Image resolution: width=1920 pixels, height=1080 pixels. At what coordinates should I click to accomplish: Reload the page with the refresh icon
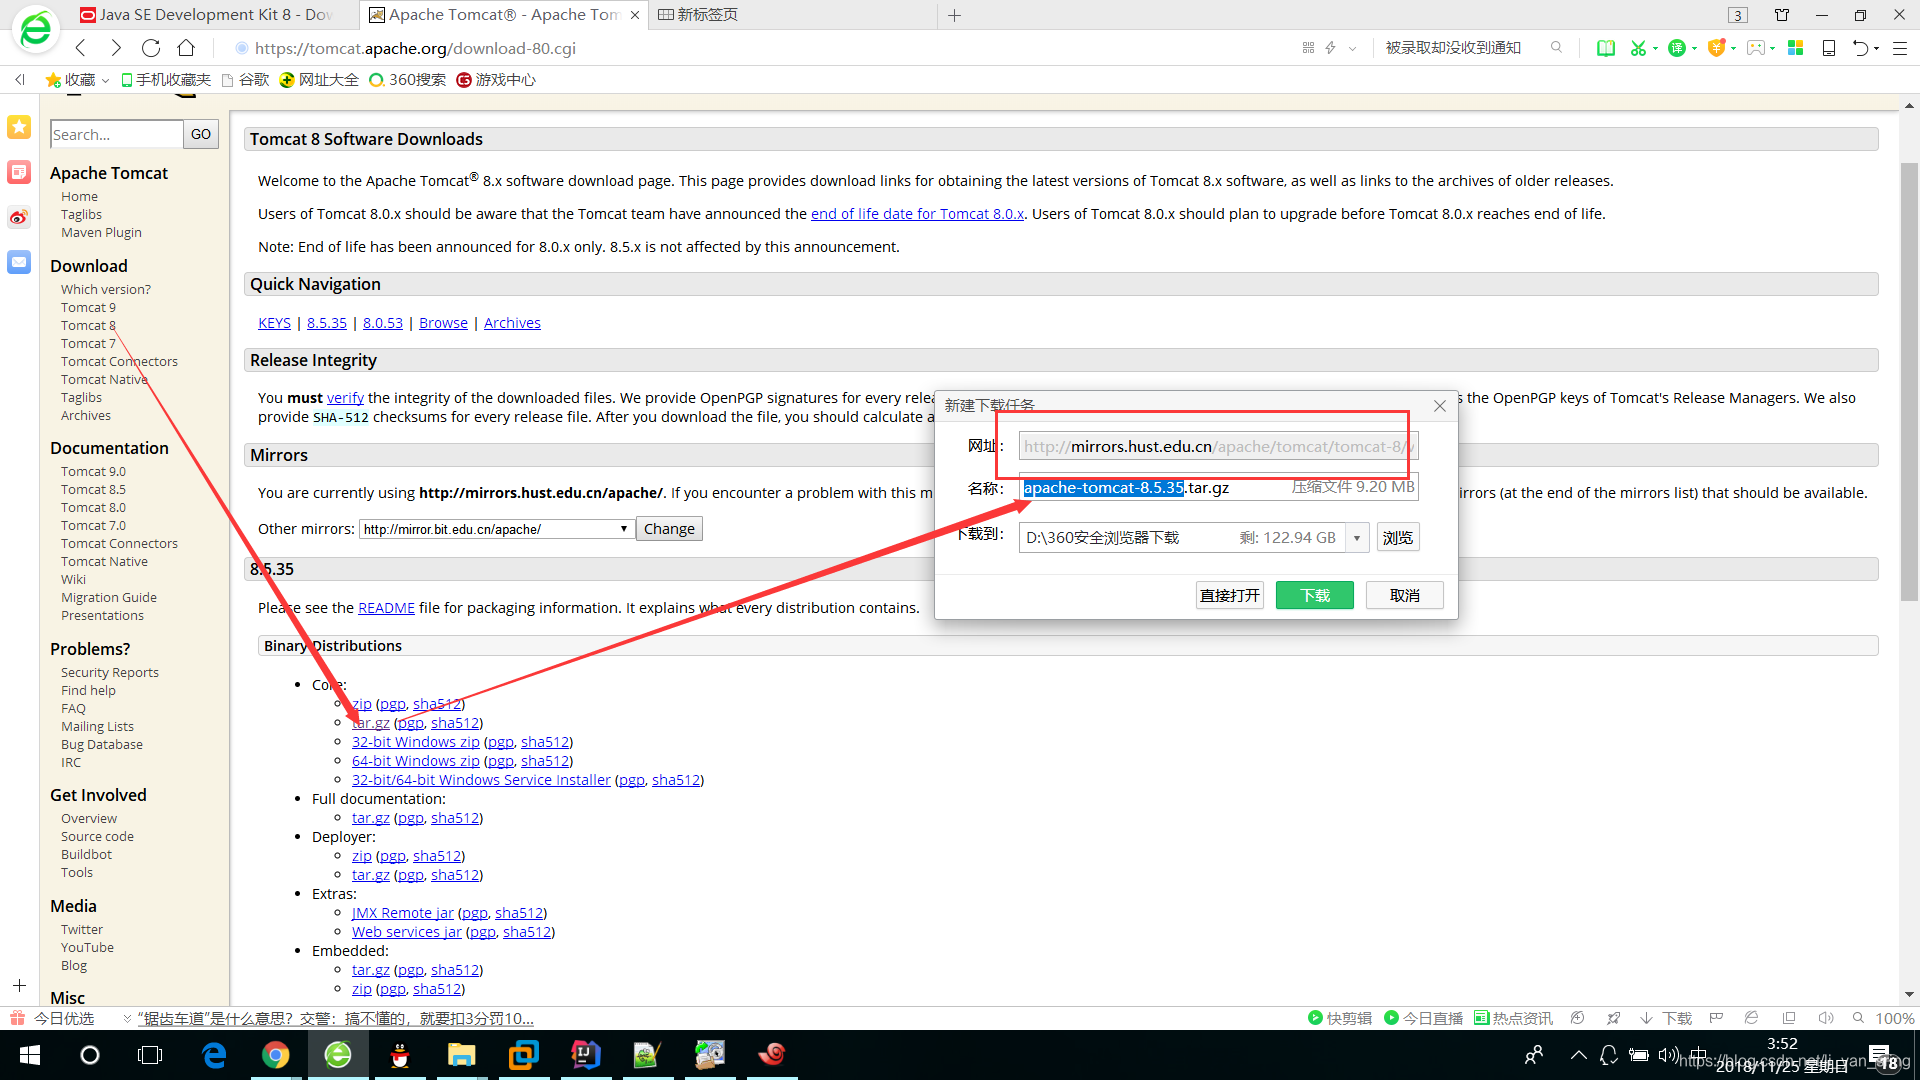(151, 48)
